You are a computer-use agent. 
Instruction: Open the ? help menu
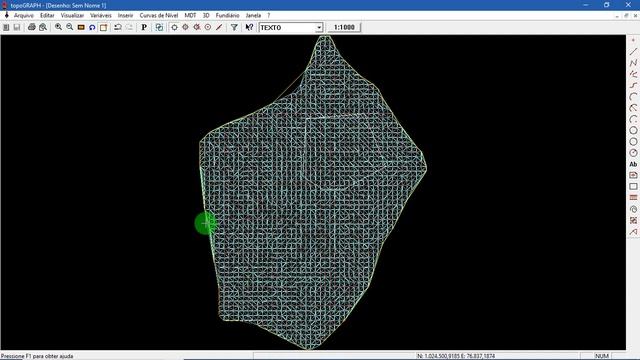tap(269, 16)
